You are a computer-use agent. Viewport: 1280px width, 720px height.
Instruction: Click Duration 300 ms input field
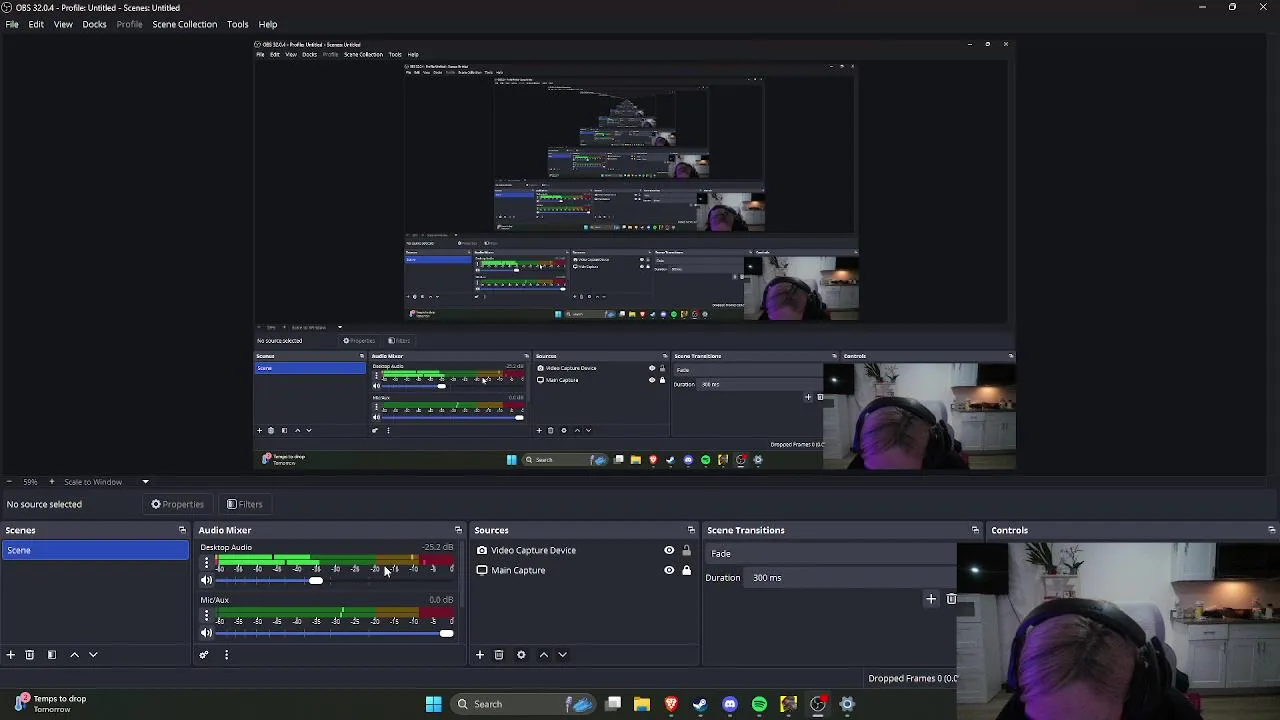pos(850,578)
